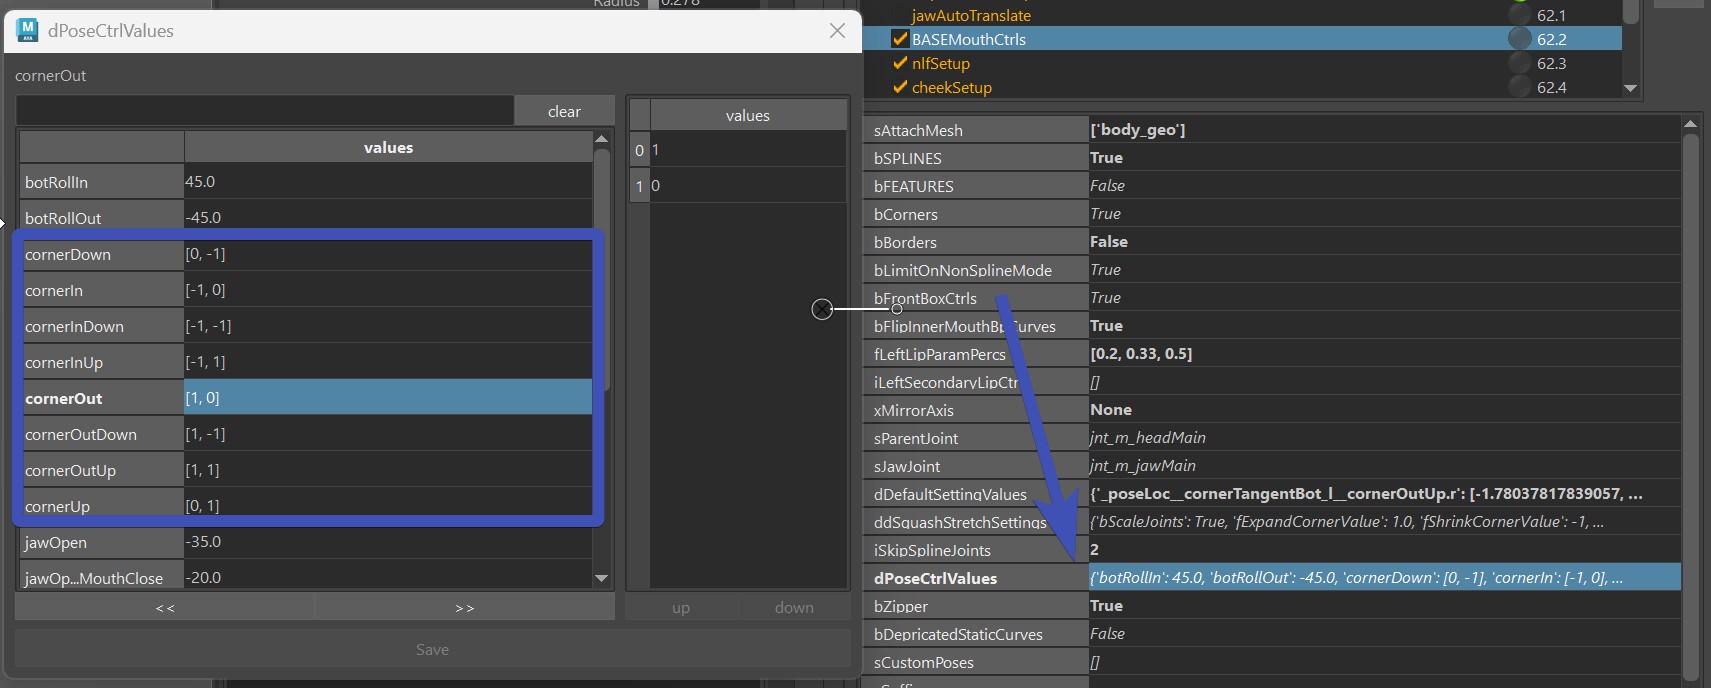Image resolution: width=1711 pixels, height=688 pixels.
Task: Toggle the BASEMouthCtrls checkmark
Action: [900, 39]
